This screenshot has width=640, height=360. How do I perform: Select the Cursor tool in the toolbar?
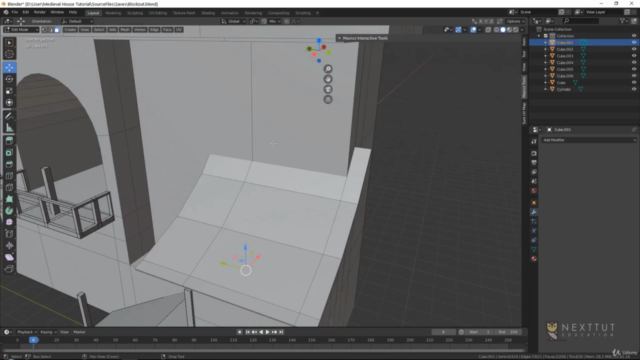click(x=9, y=54)
